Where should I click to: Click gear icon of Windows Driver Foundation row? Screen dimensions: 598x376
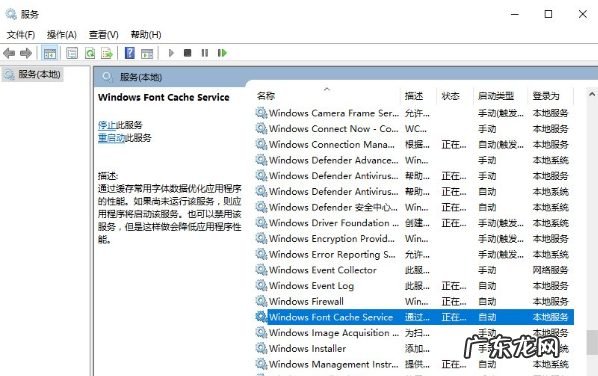click(x=261, y=223)
